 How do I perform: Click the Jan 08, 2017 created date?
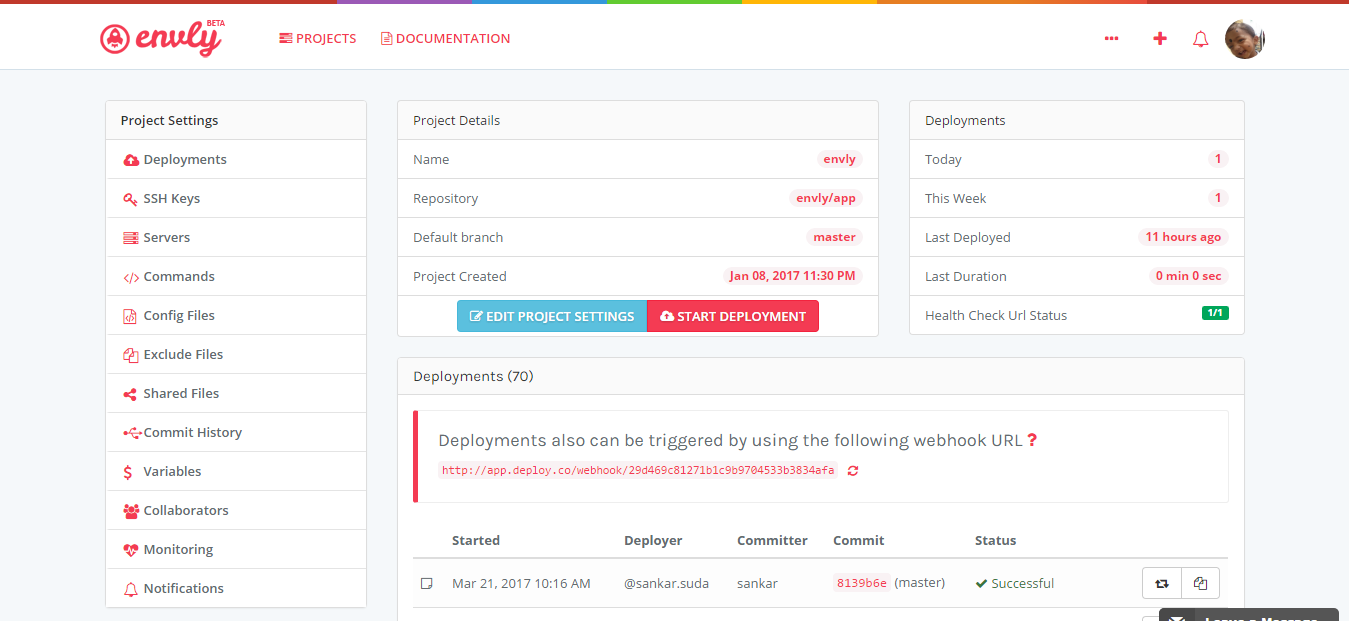tap(792, 276)
